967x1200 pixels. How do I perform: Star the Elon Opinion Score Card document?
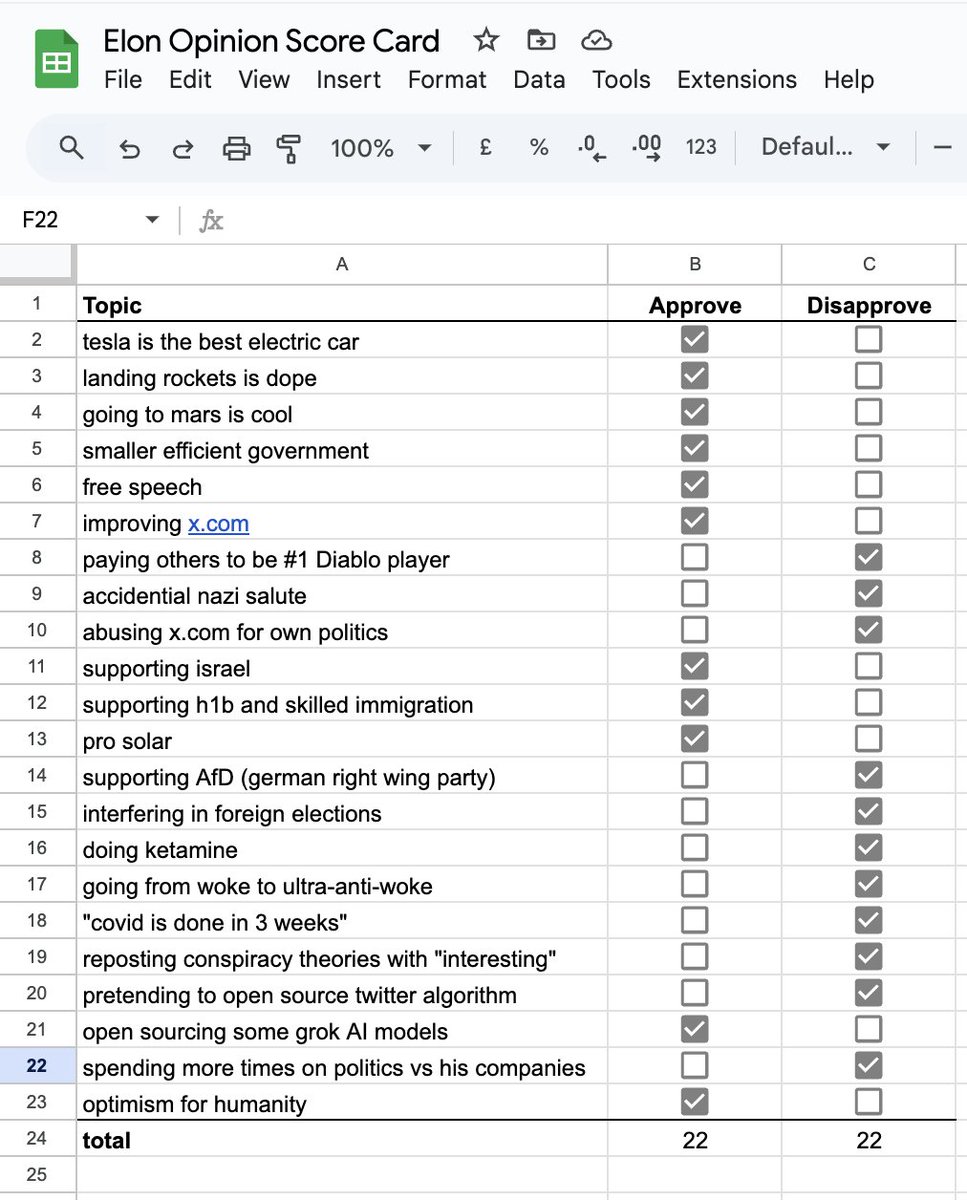pos(486,40)
